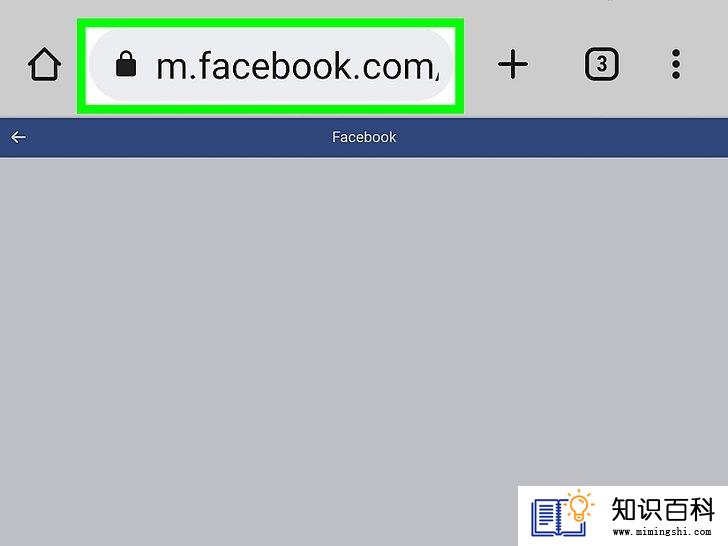Click the 知识百科 watermark text

(663, 509)
